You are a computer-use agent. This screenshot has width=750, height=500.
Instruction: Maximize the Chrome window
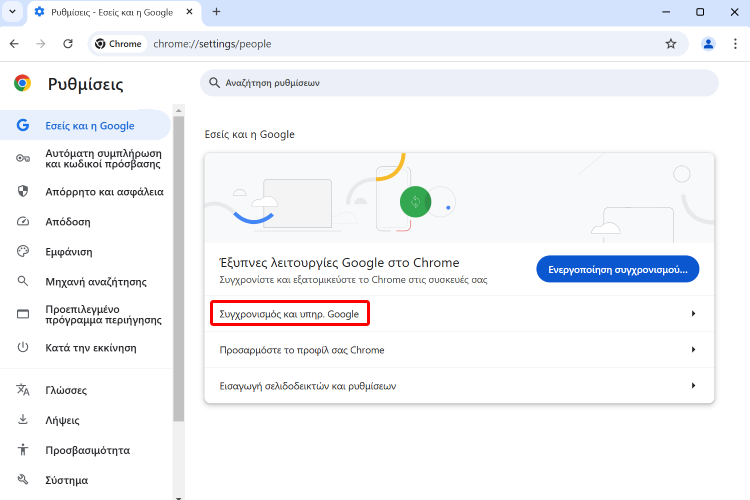700,12
